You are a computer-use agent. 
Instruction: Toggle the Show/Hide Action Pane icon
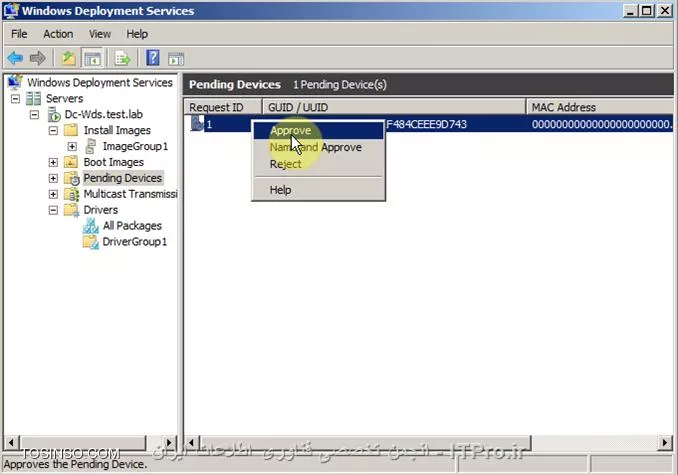click(176, 58)
